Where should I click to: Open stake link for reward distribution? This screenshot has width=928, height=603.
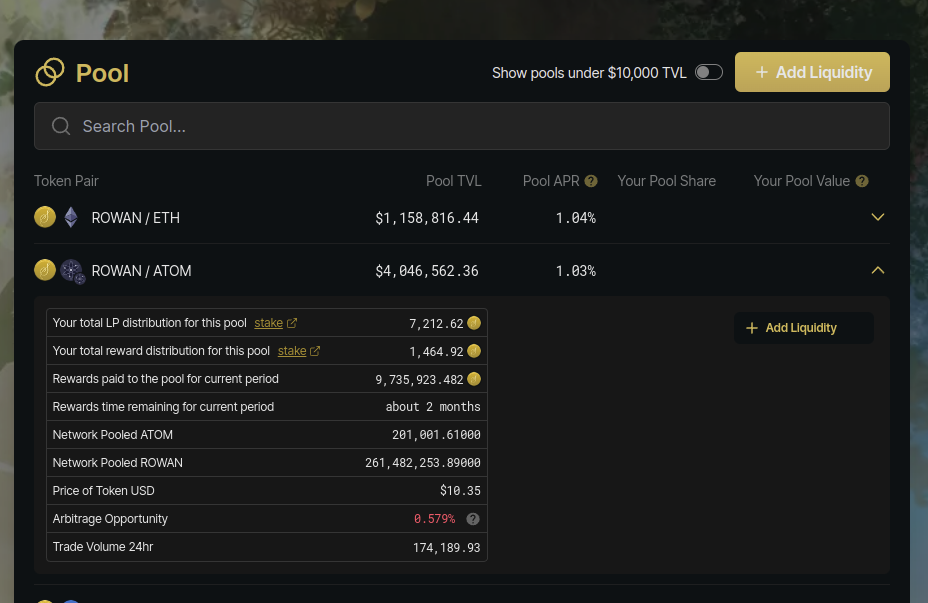[x=292, y=351]
